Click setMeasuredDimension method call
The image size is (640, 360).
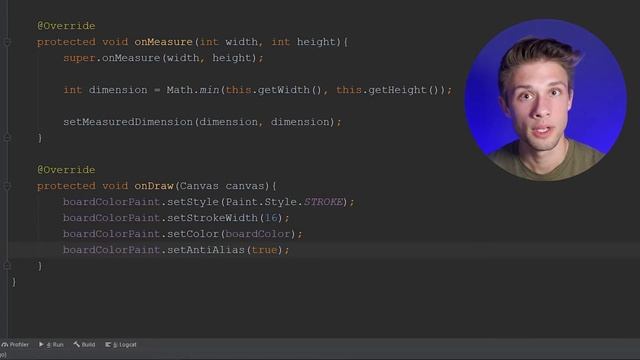[128, 122]
